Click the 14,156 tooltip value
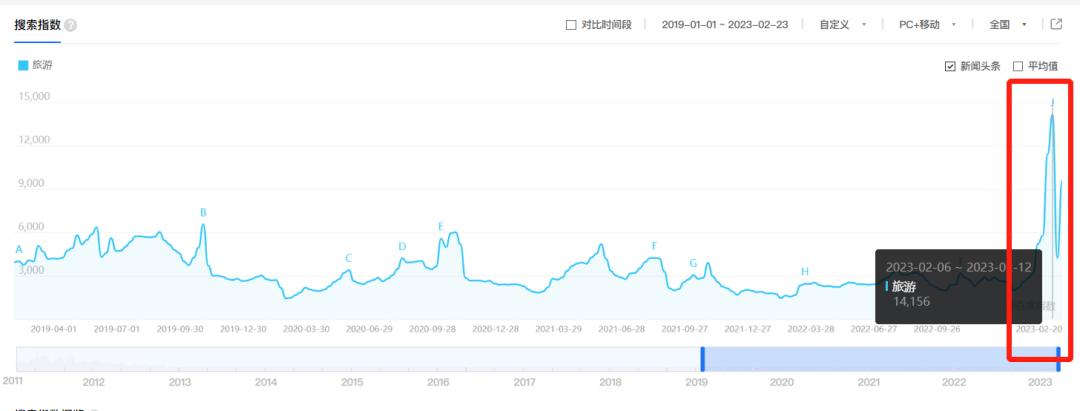Image resolution: width=1080 pixels, height=411 pixels. pos(912,302)
